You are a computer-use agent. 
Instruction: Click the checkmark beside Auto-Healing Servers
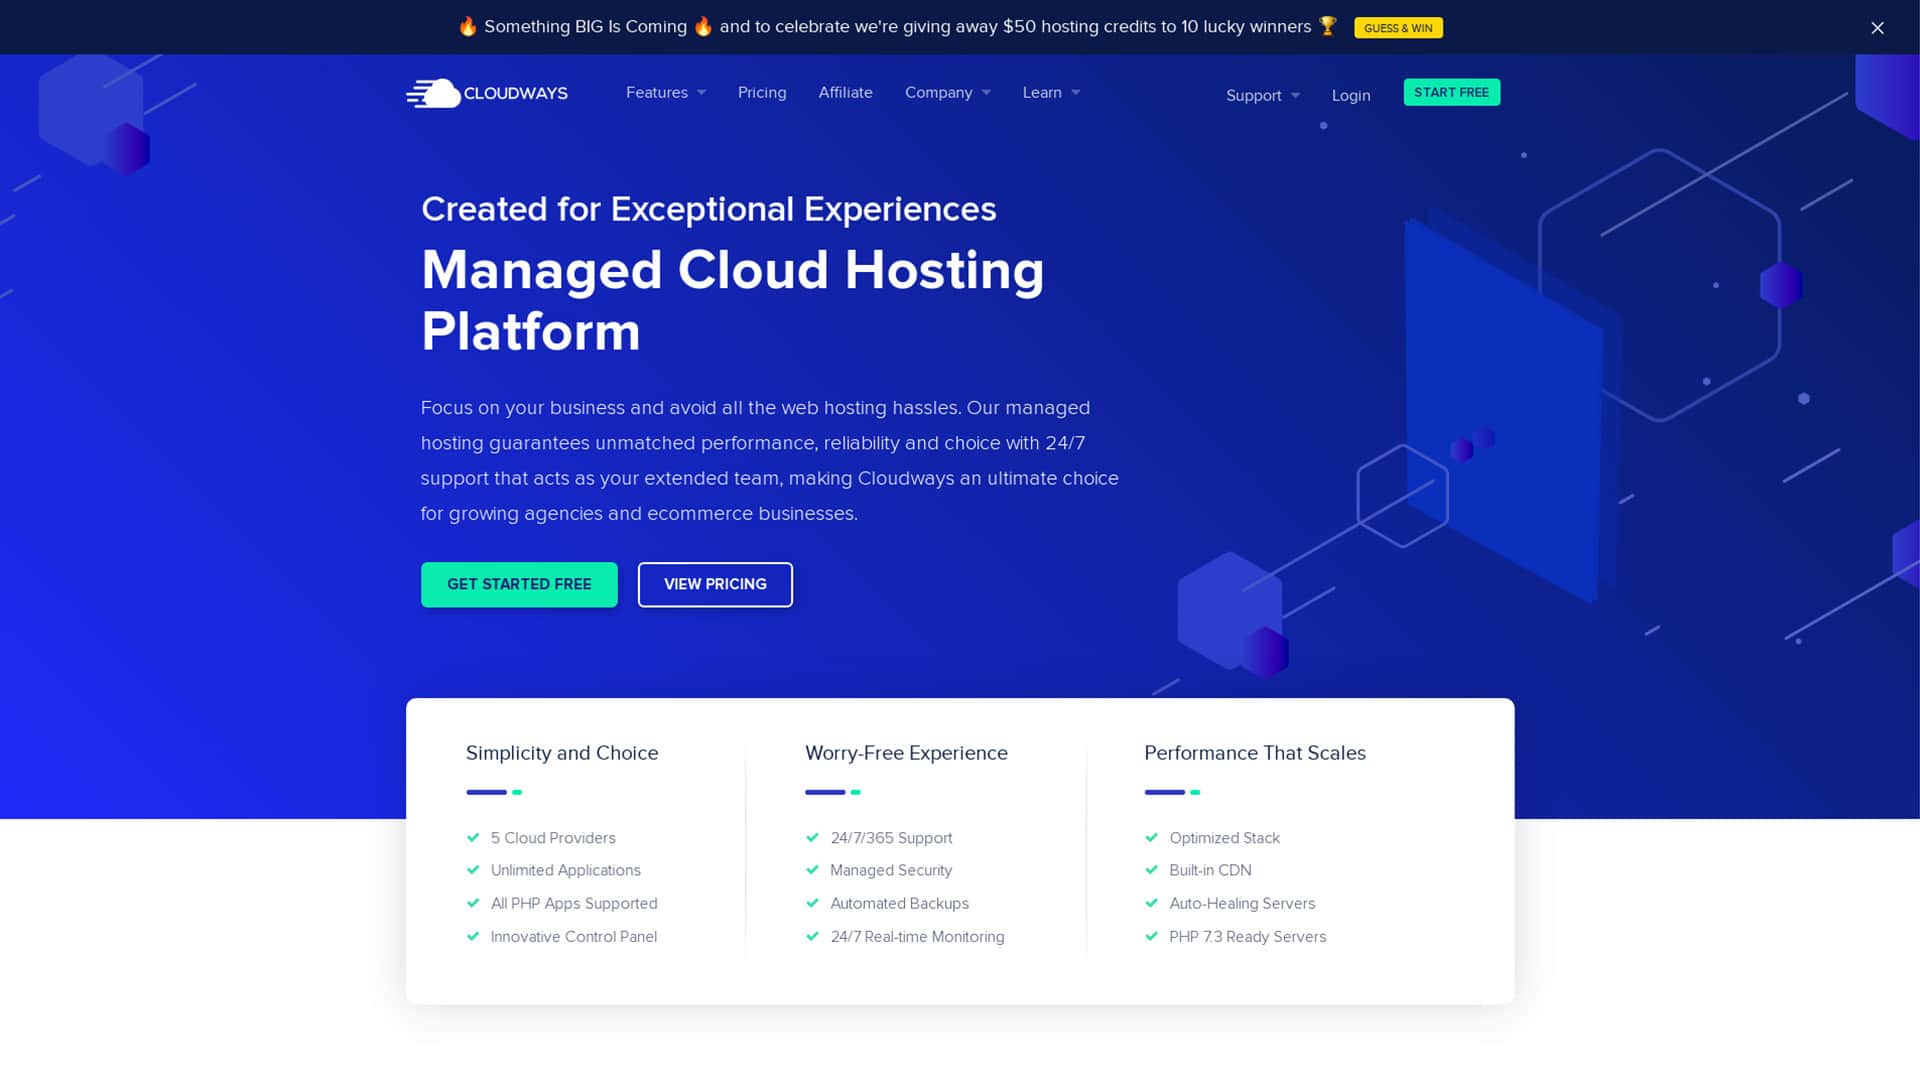1152,904
